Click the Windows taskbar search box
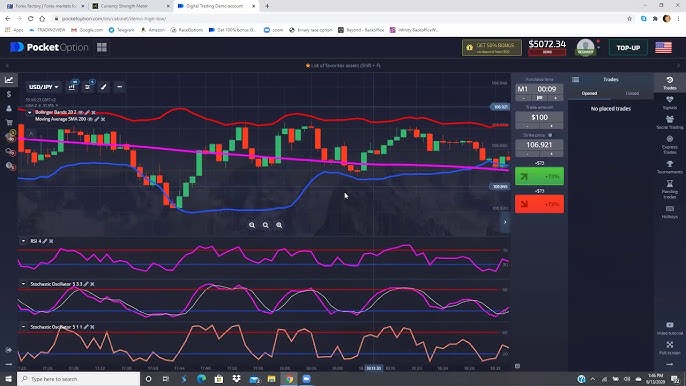 tap(79, 379)
